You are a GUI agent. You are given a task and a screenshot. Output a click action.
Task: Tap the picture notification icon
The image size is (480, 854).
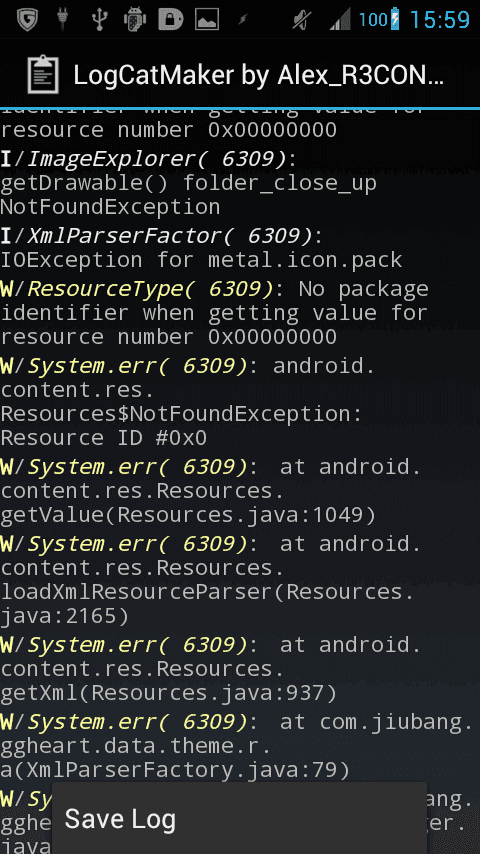coord(207,20)
